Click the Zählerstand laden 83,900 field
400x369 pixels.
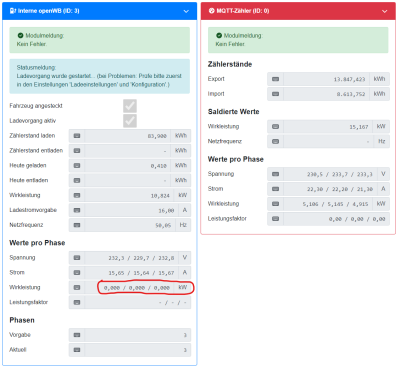coord(128,136)
